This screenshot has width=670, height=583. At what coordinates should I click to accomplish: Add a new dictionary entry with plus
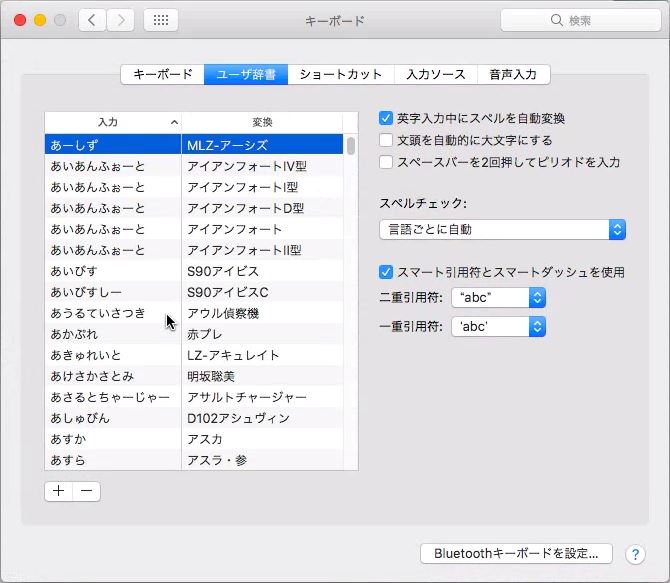coord(59,491)
